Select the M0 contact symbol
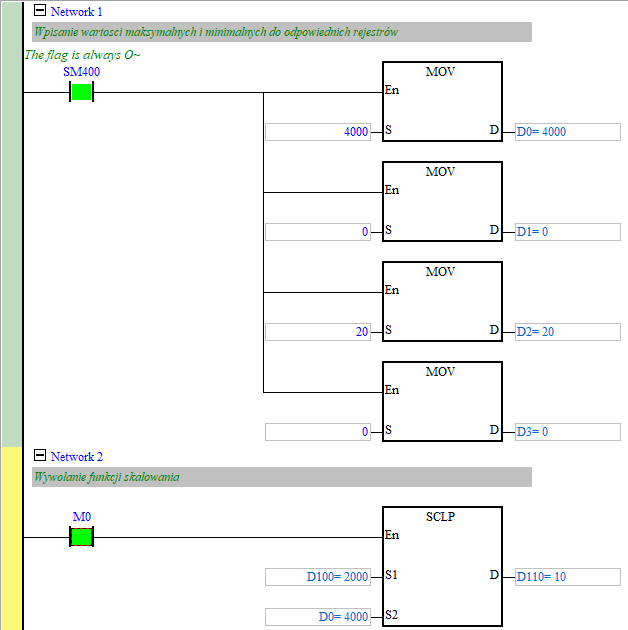This screenshot has height=630, width=628. pos(81,537)
